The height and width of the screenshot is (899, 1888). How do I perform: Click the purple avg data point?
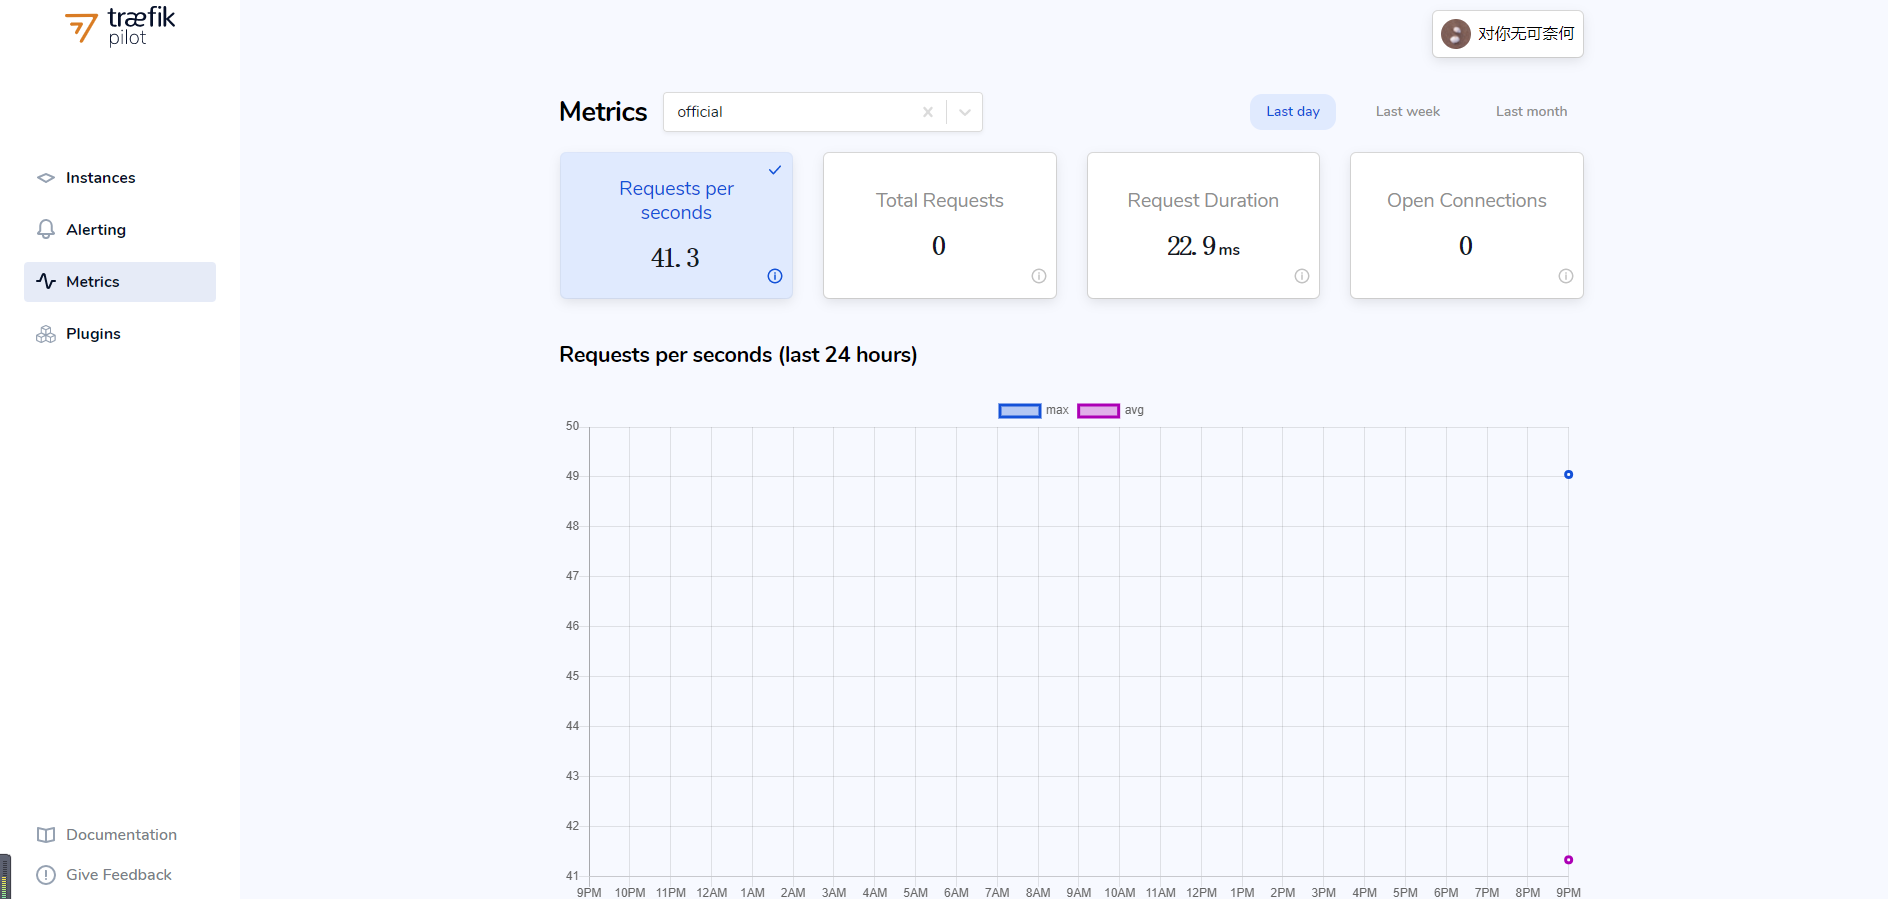point(1568,860)
